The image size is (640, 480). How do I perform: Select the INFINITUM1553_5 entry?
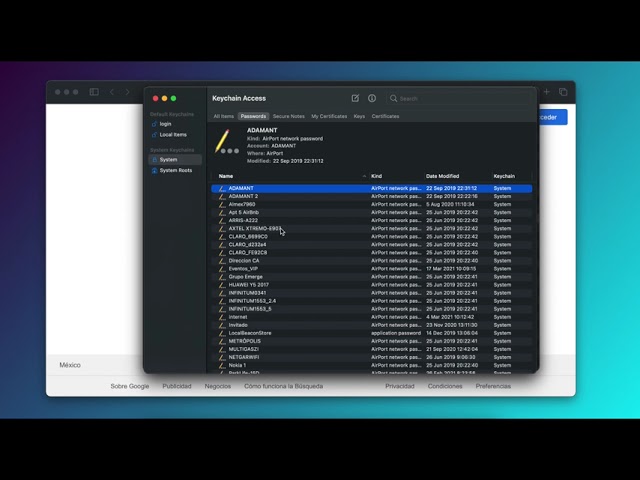click(x=371, y=309)
